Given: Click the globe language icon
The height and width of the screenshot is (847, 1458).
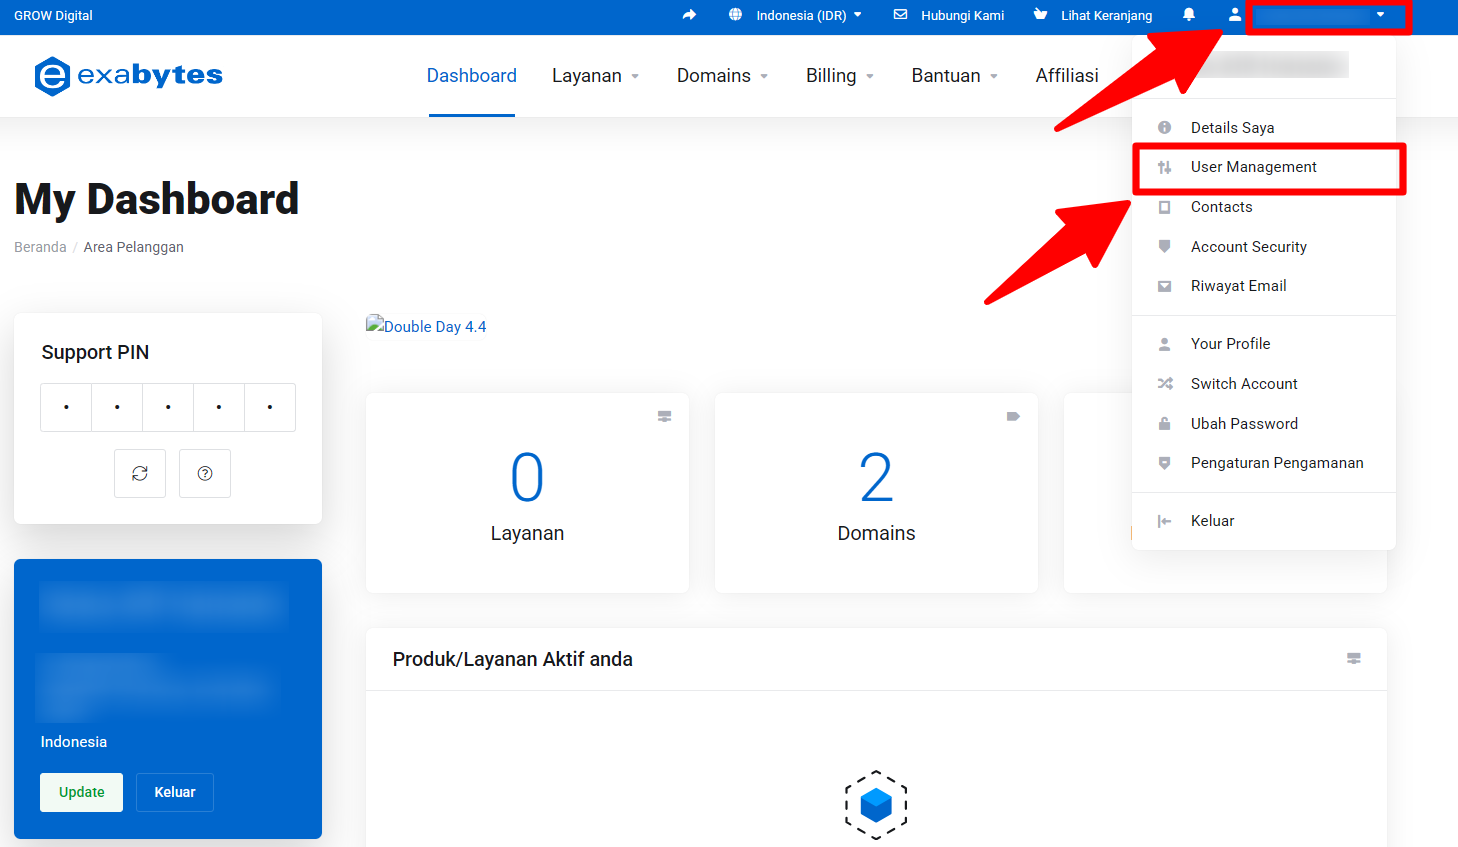Looking at the screenshot, I should (x=736, y=15).
